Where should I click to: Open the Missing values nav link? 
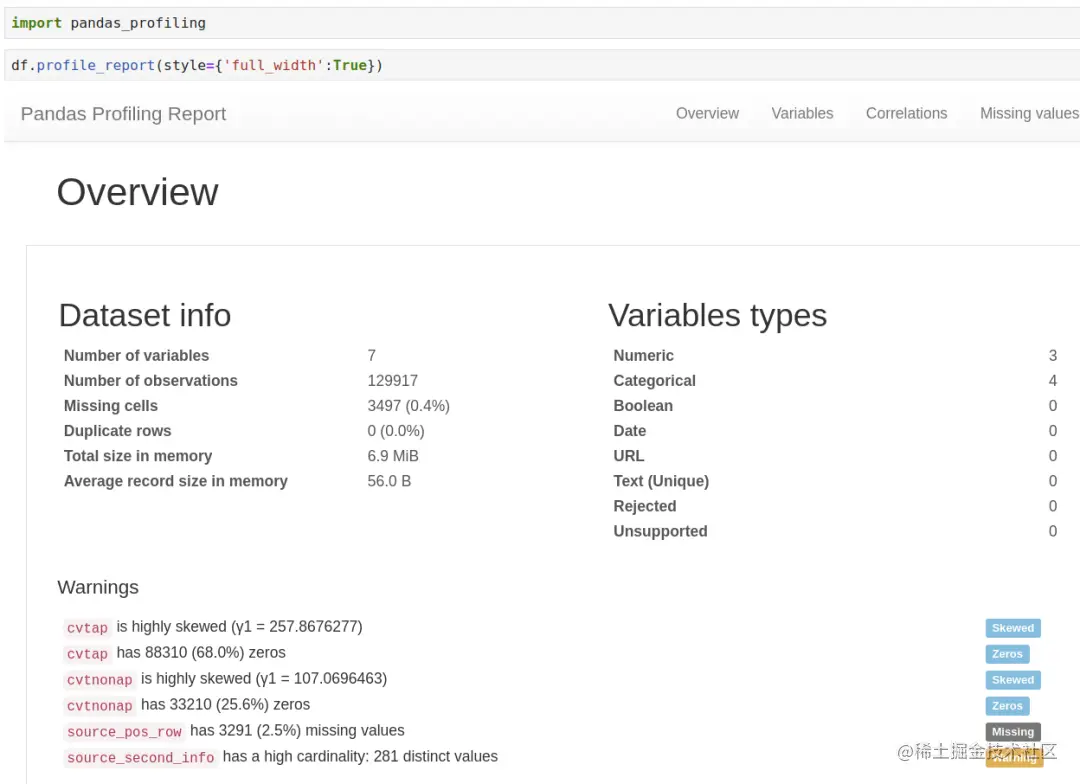click(x=1029, y=114)
